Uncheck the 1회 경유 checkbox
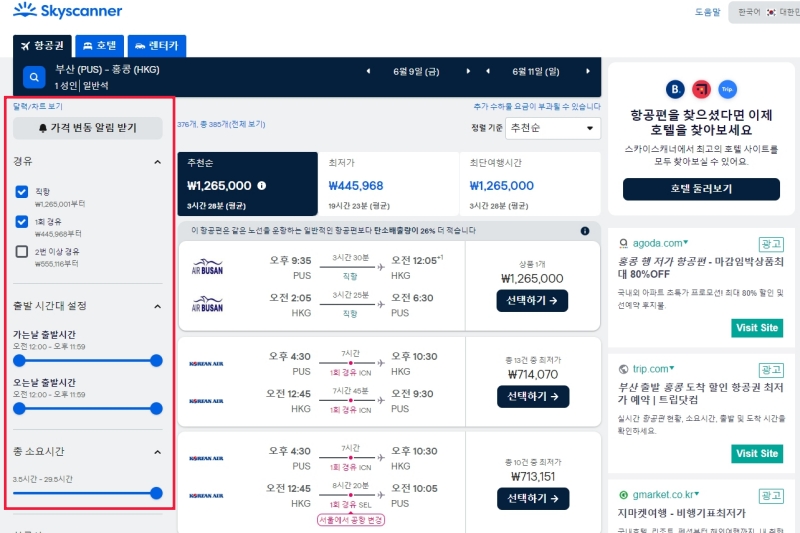800x533 pixels. coord(21,221)
